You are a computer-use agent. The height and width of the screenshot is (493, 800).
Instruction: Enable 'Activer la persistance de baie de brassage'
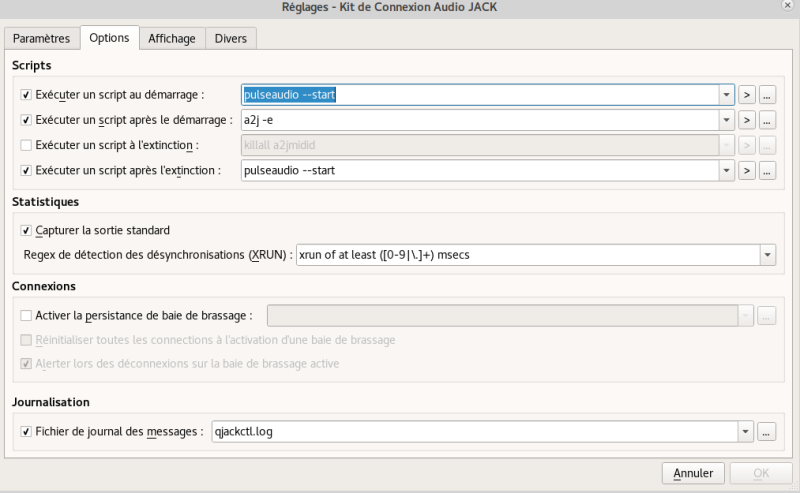point(26,316)
